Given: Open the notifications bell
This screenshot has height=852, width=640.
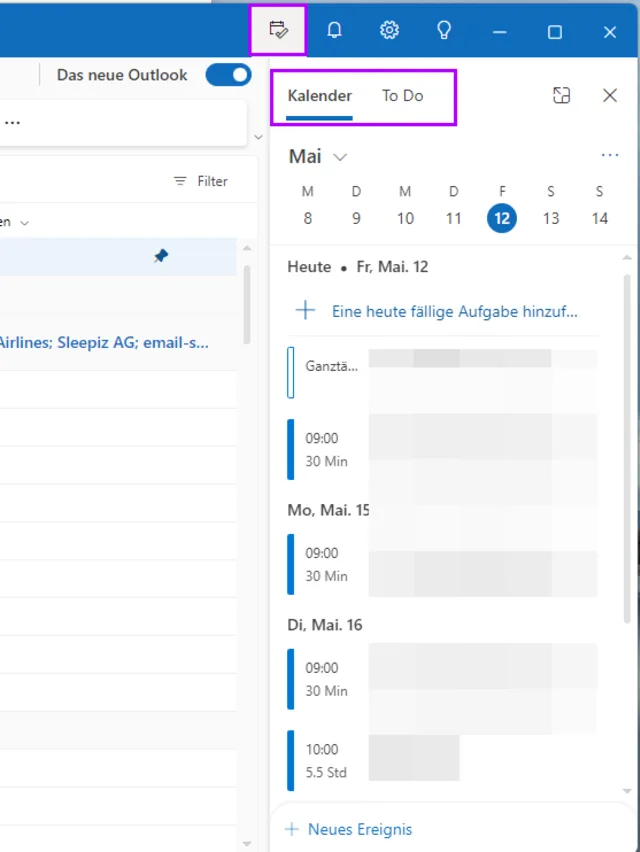Looking at the screenshot, I should (334, 31).
